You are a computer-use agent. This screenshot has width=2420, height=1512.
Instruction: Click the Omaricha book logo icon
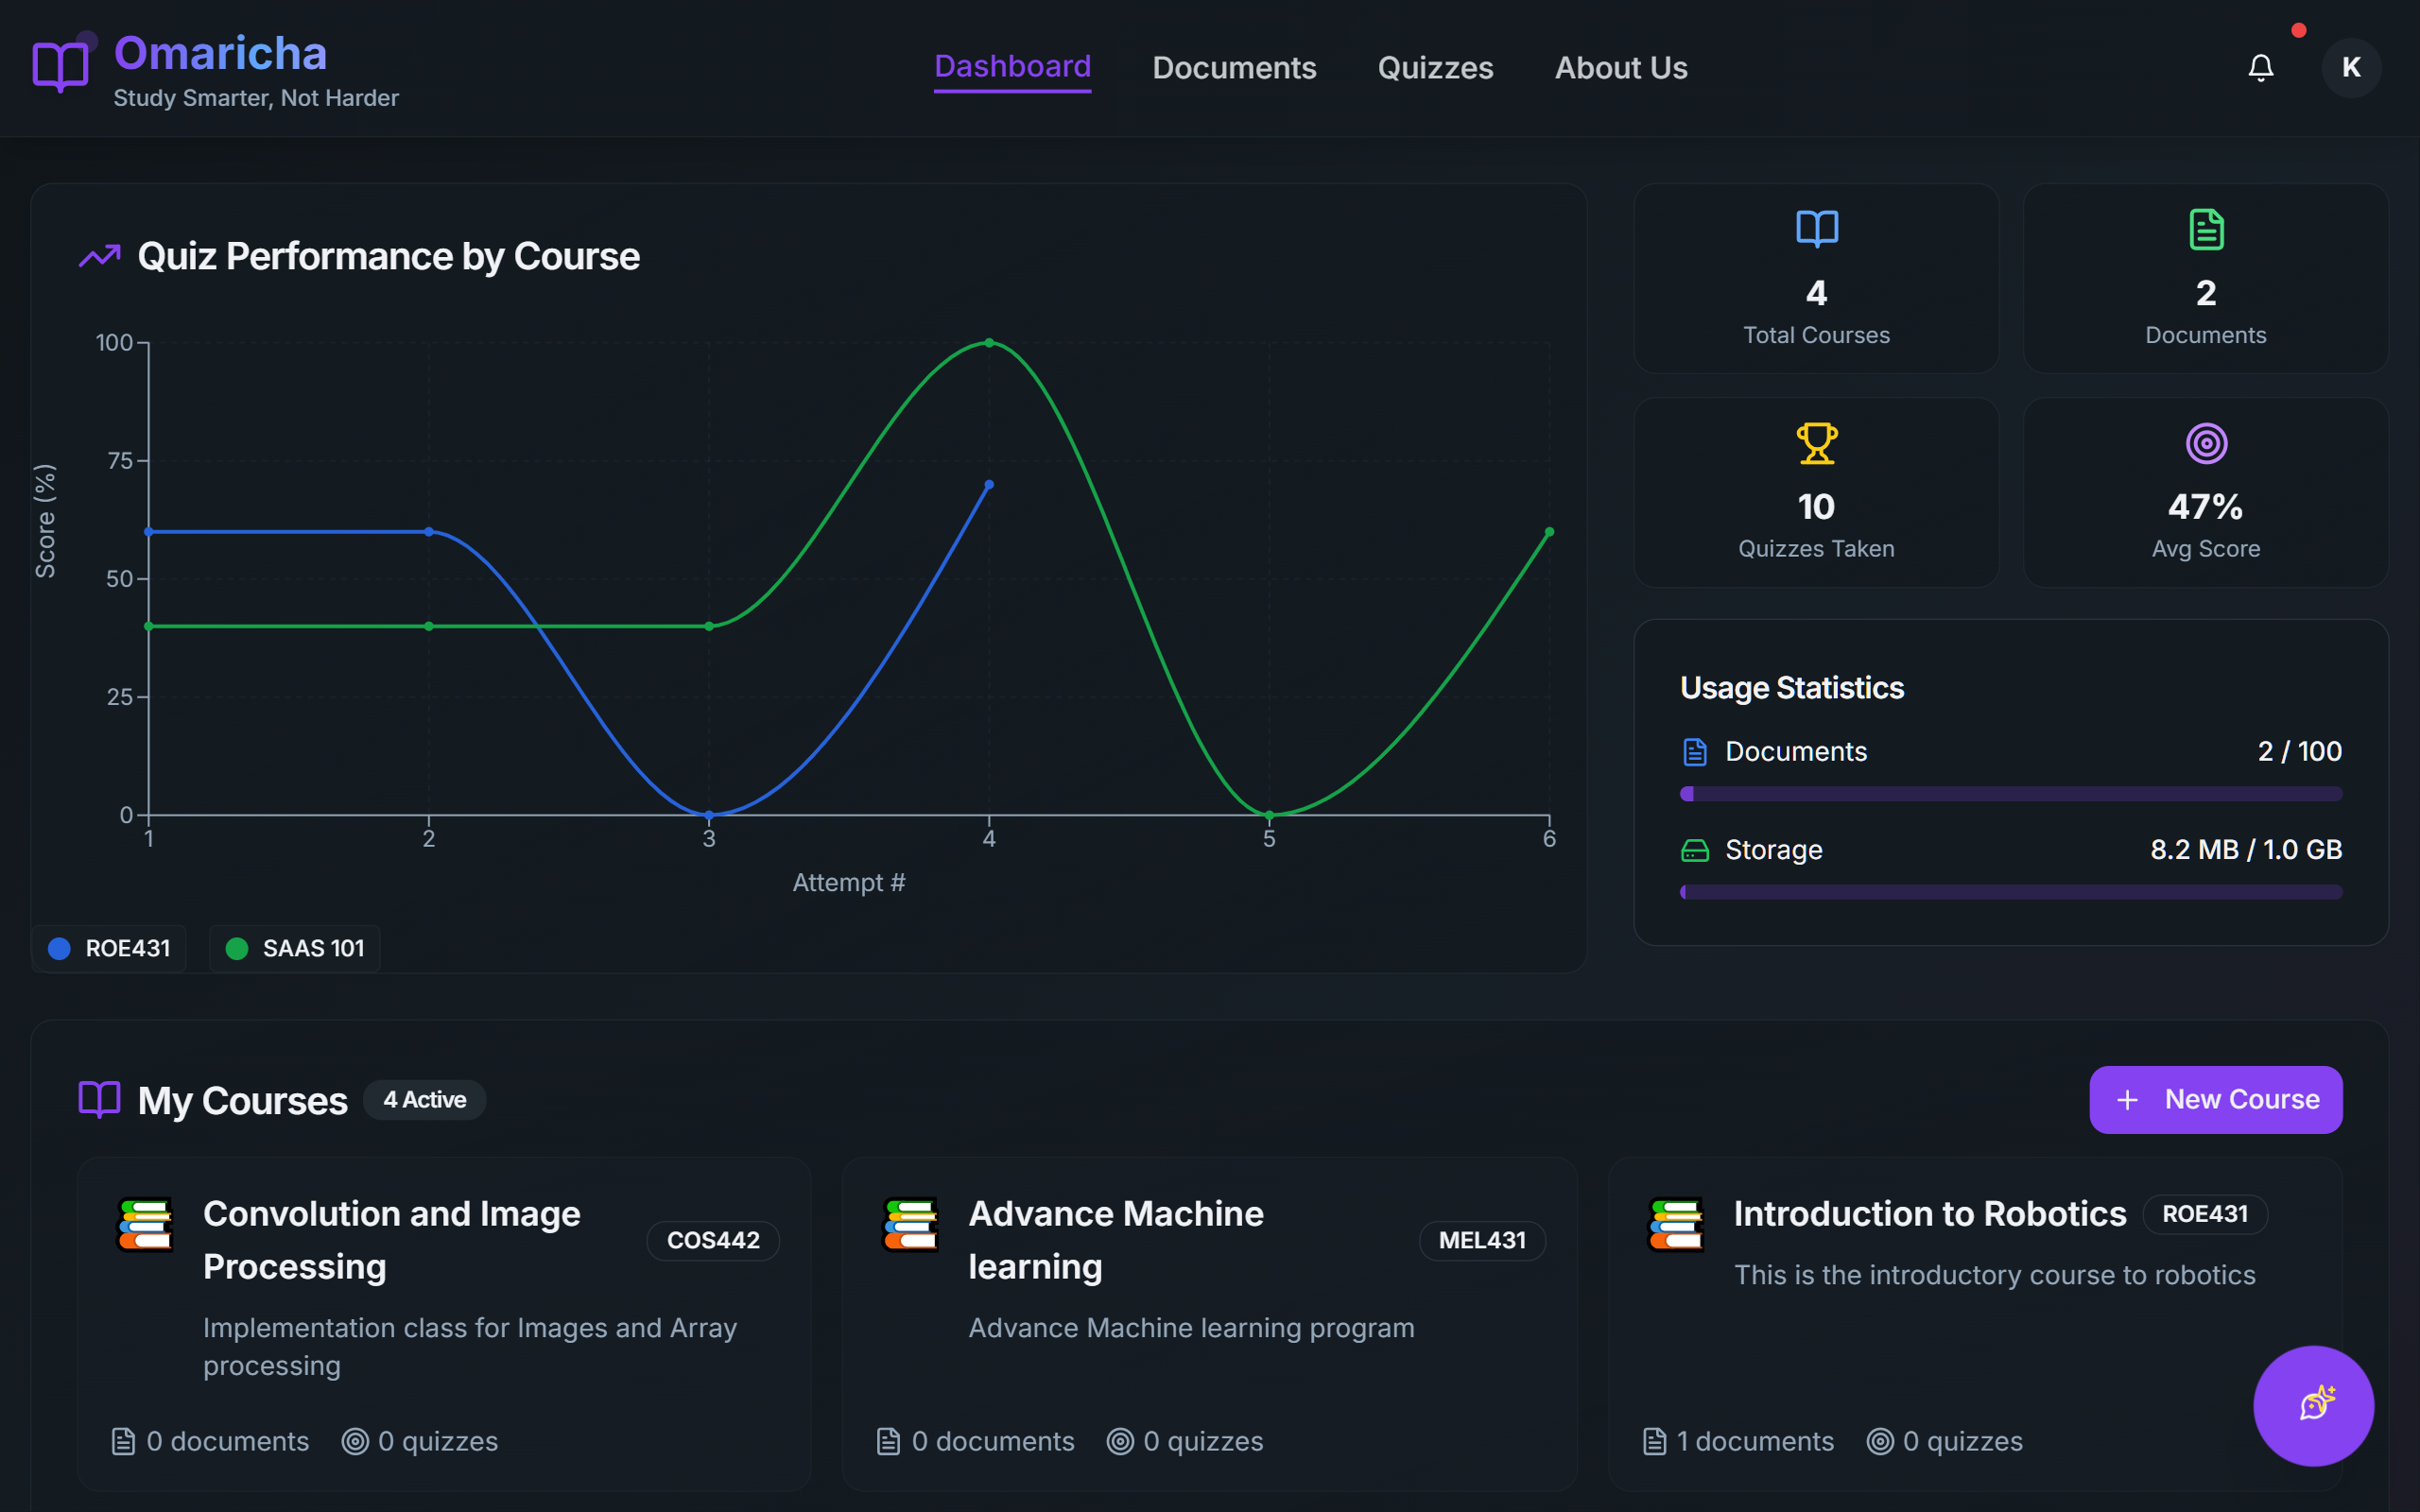pyautogui.click(x=61, y=66)
